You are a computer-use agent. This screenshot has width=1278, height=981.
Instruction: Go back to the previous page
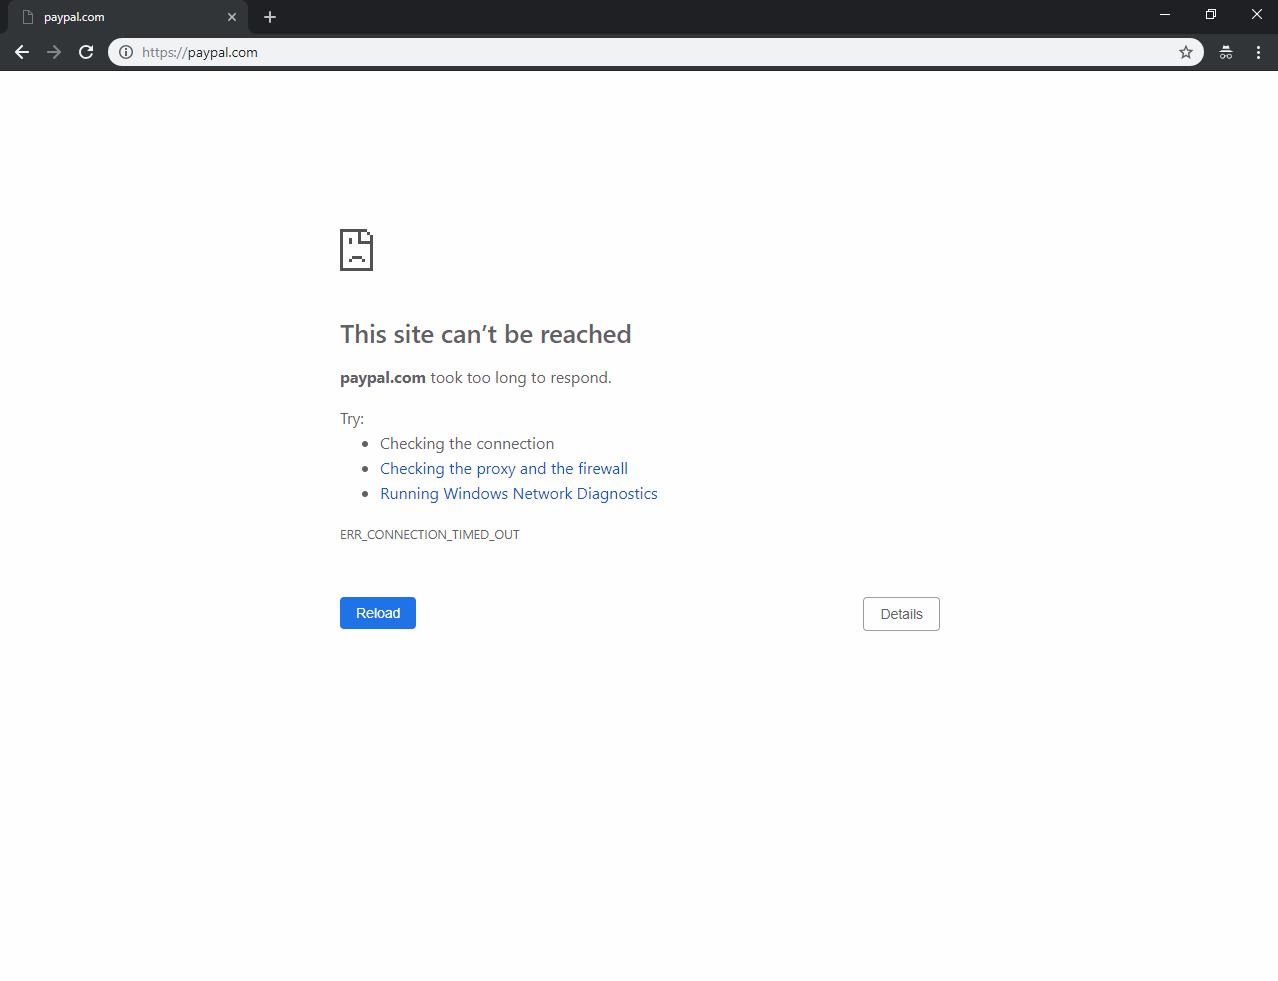(22, 52)
